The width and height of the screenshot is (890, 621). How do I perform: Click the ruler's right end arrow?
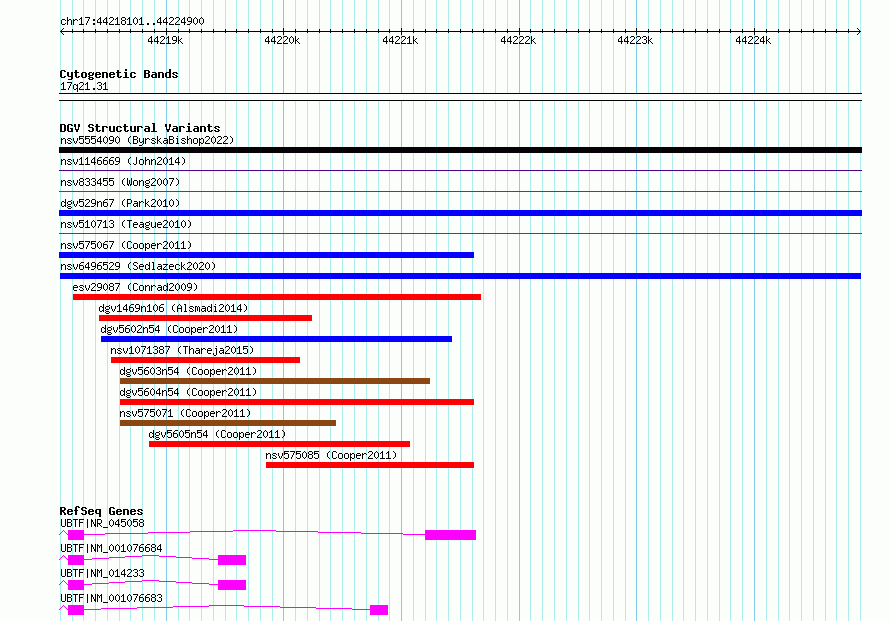pos(859,32)
